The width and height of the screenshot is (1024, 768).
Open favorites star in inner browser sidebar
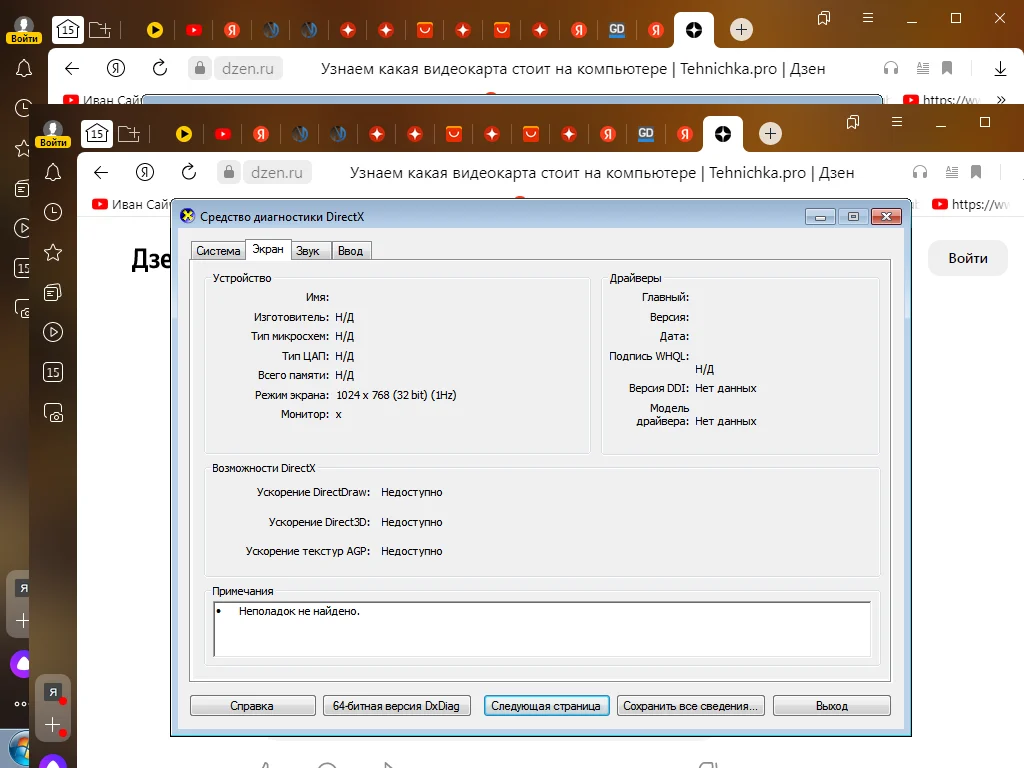(x=53, y=253)
